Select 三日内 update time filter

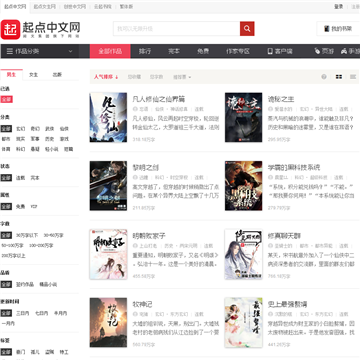(23, 313)
